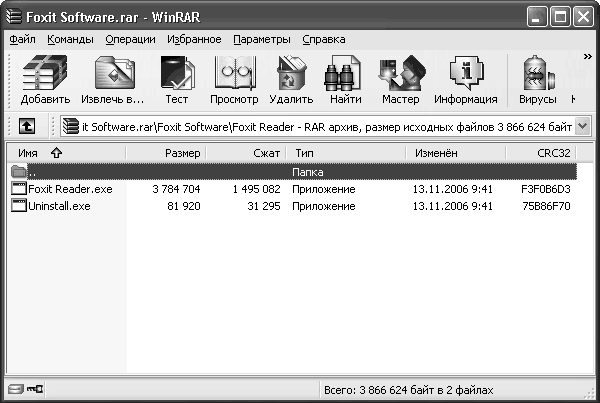The width and height of the screenshot is (600, 403).
Task: Sort by the Изменён column header
Action: pos(456,153)
